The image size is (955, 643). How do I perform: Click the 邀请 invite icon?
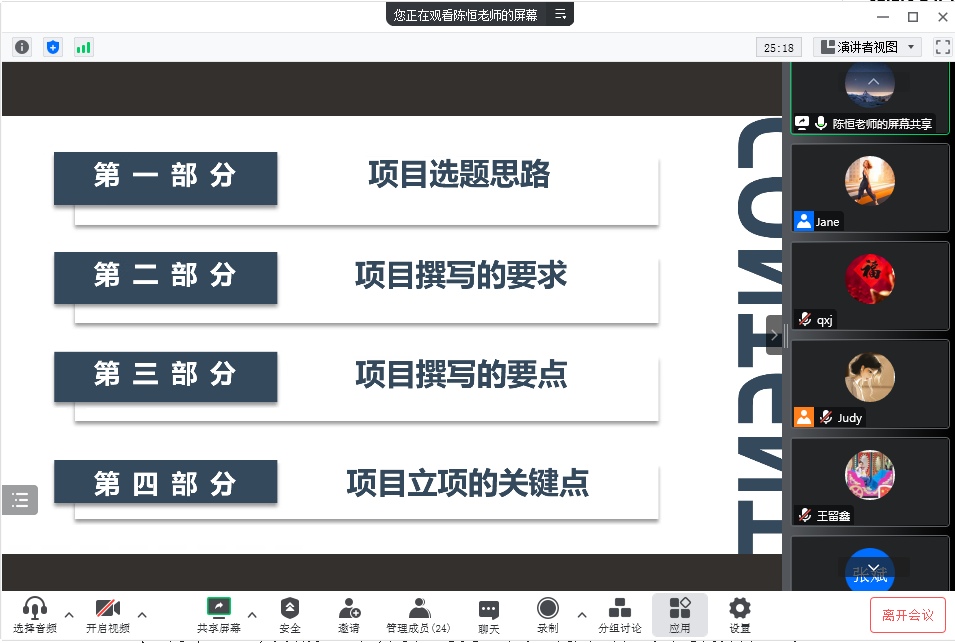pos(349,608)
